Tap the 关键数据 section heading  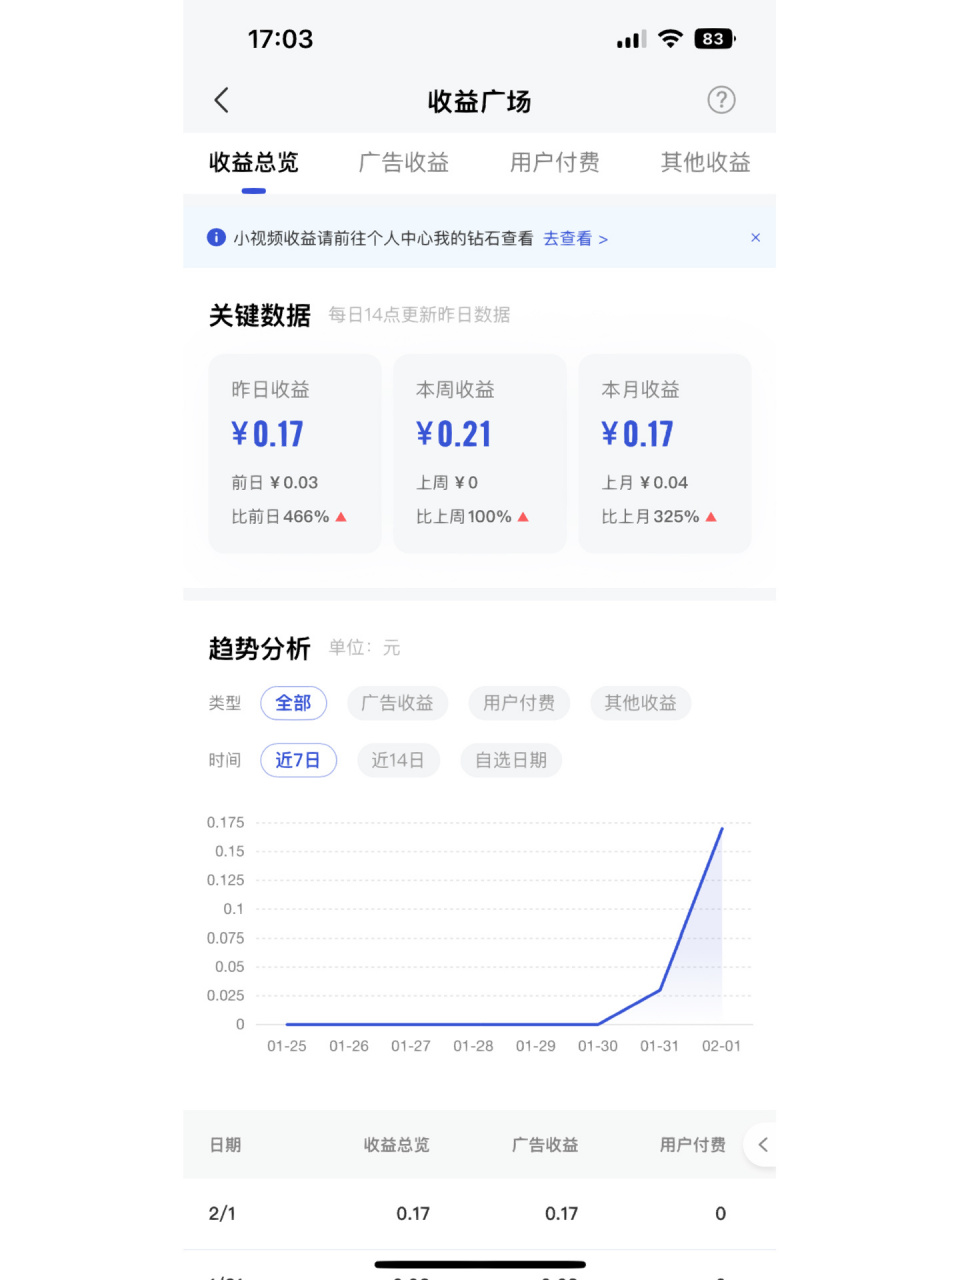[x=260, y=316]
